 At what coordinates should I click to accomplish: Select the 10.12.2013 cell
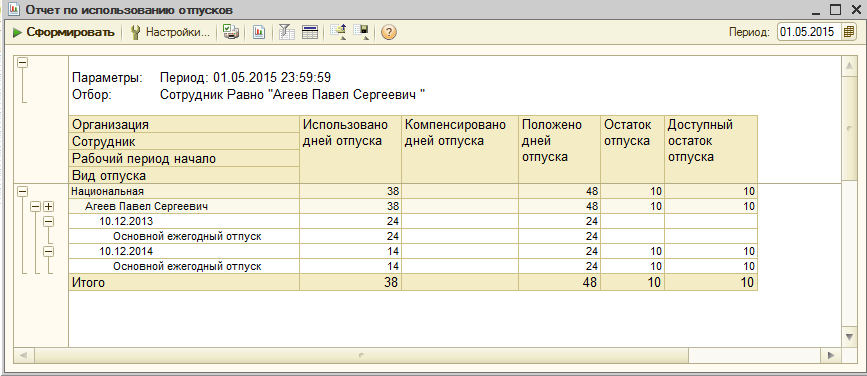184,221
